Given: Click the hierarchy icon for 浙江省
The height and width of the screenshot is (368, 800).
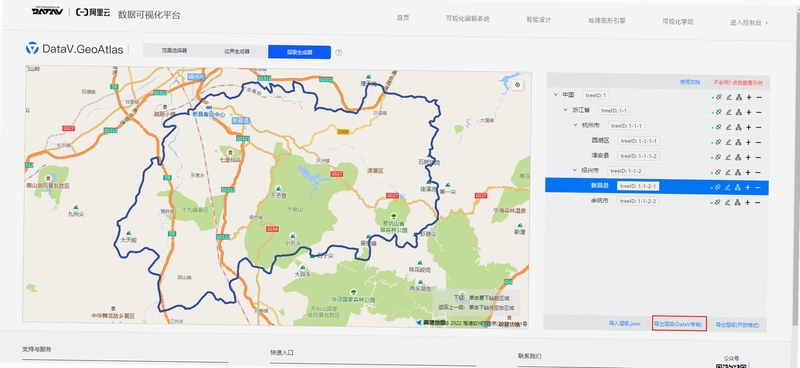Looking at the screenshot, I should point(738,112).
